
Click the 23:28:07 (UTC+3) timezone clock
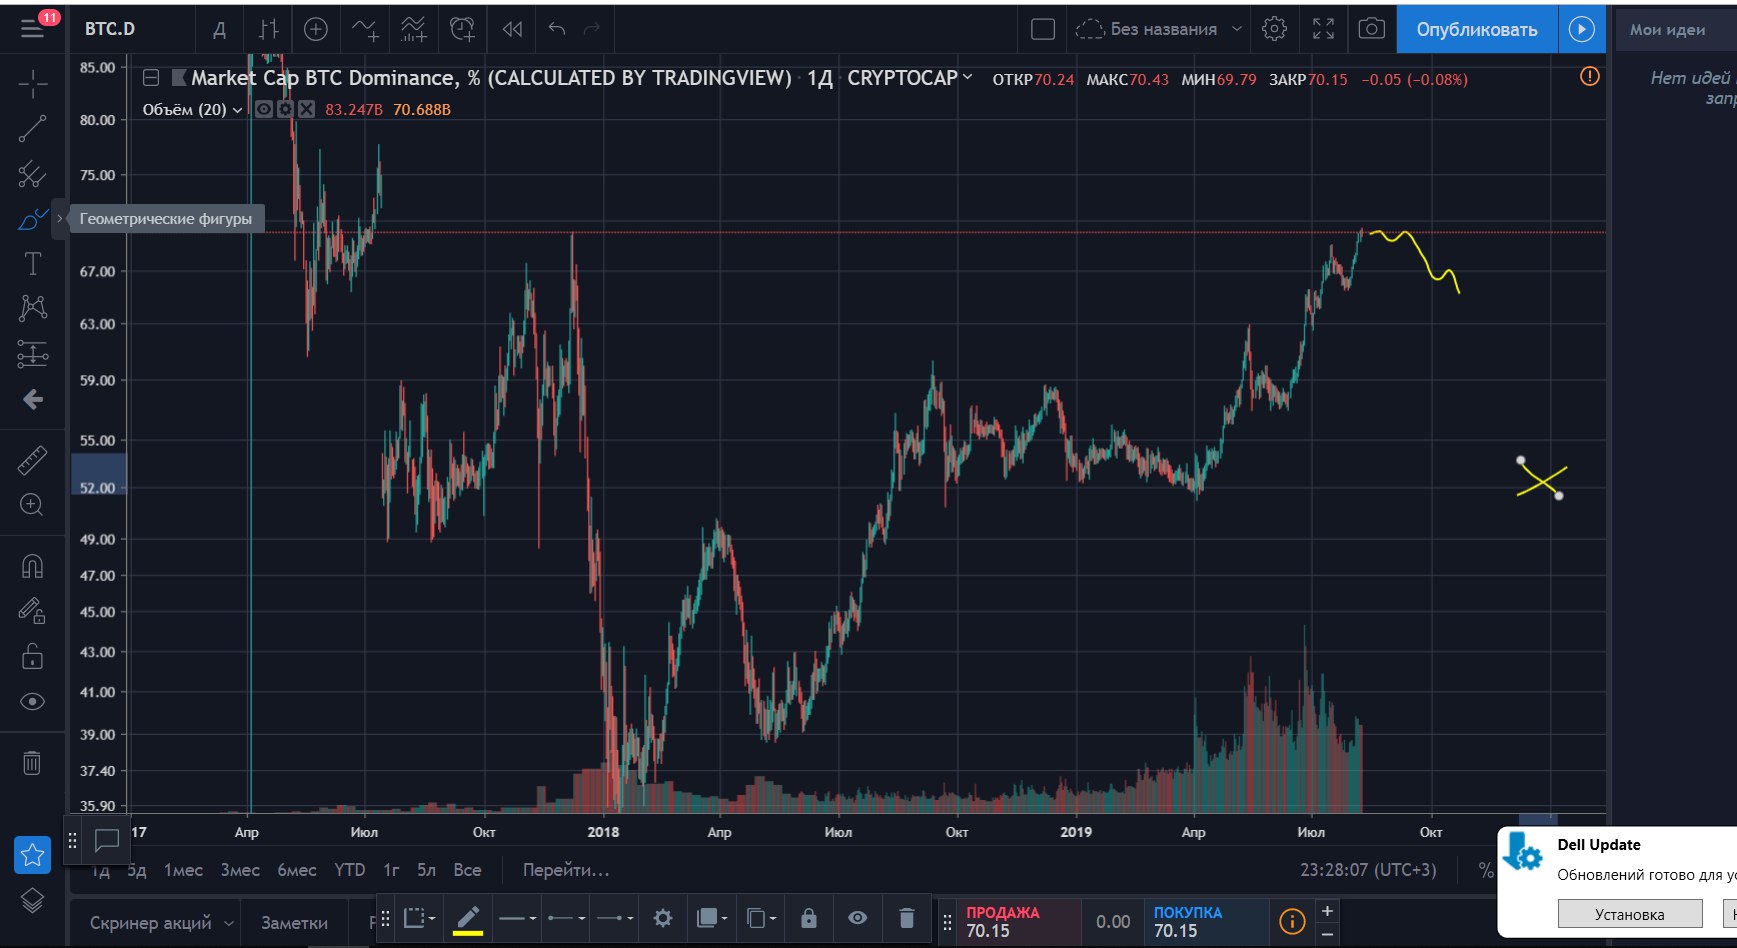1368,870
